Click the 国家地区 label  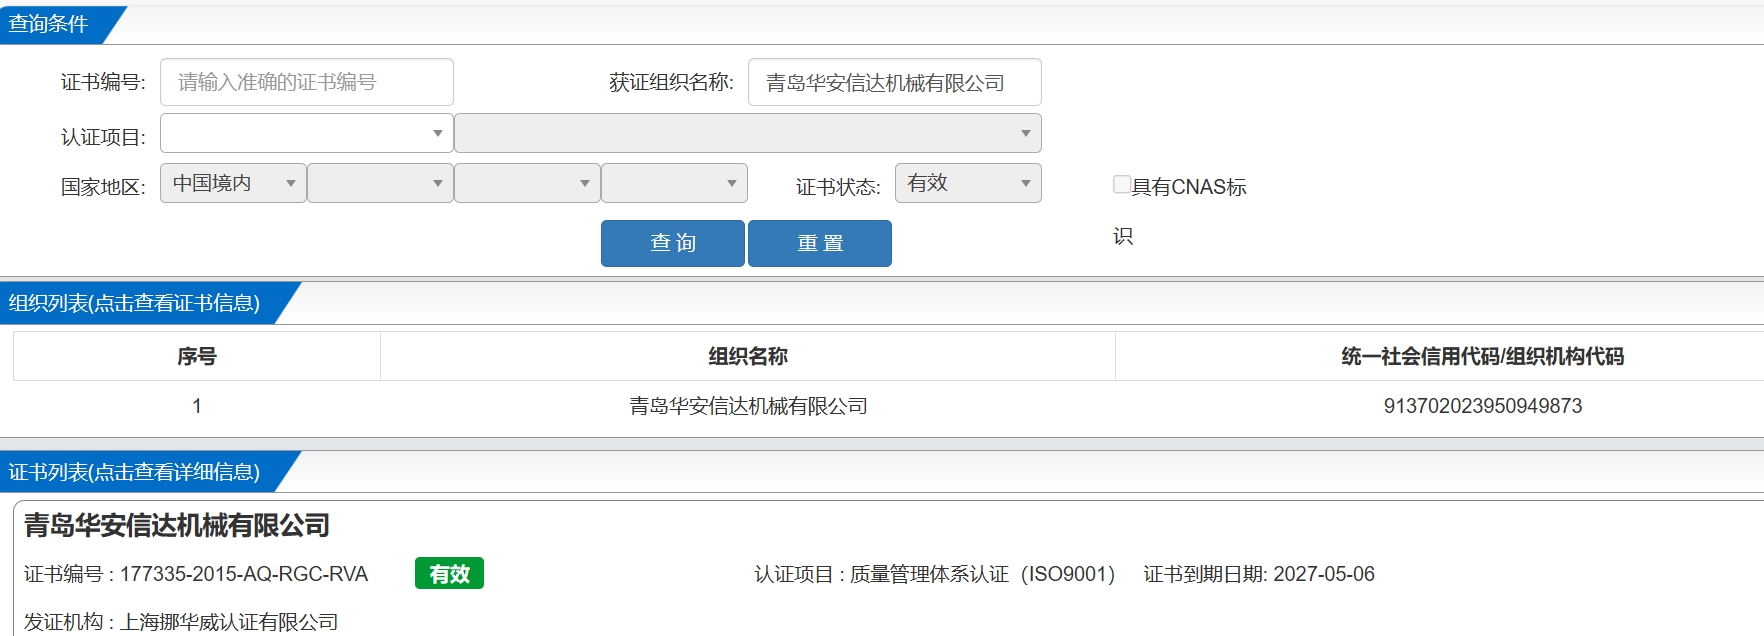tap(103, 187)
